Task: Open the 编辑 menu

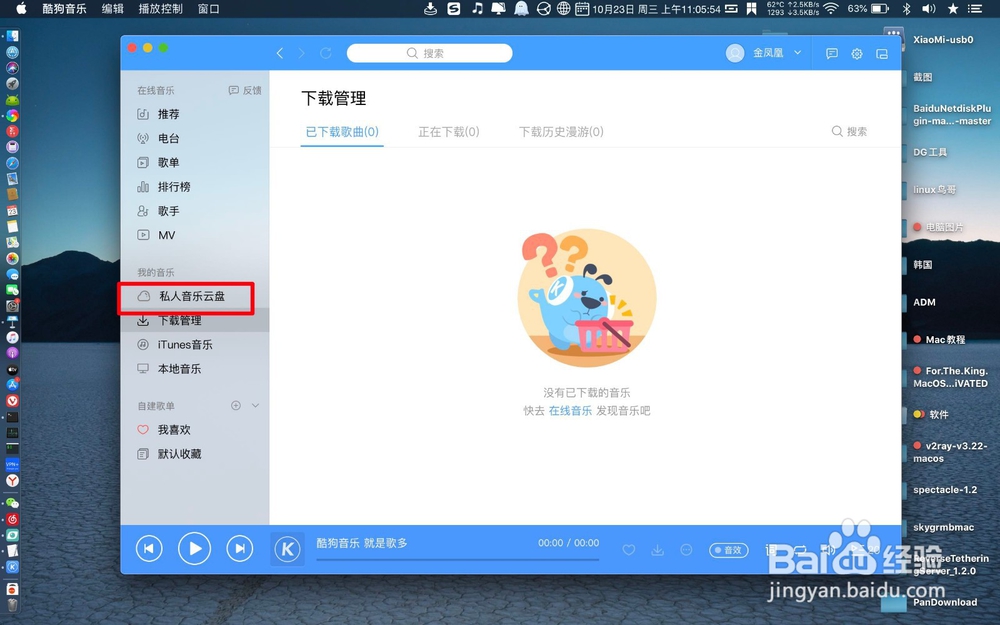Action: pos(113,9)
